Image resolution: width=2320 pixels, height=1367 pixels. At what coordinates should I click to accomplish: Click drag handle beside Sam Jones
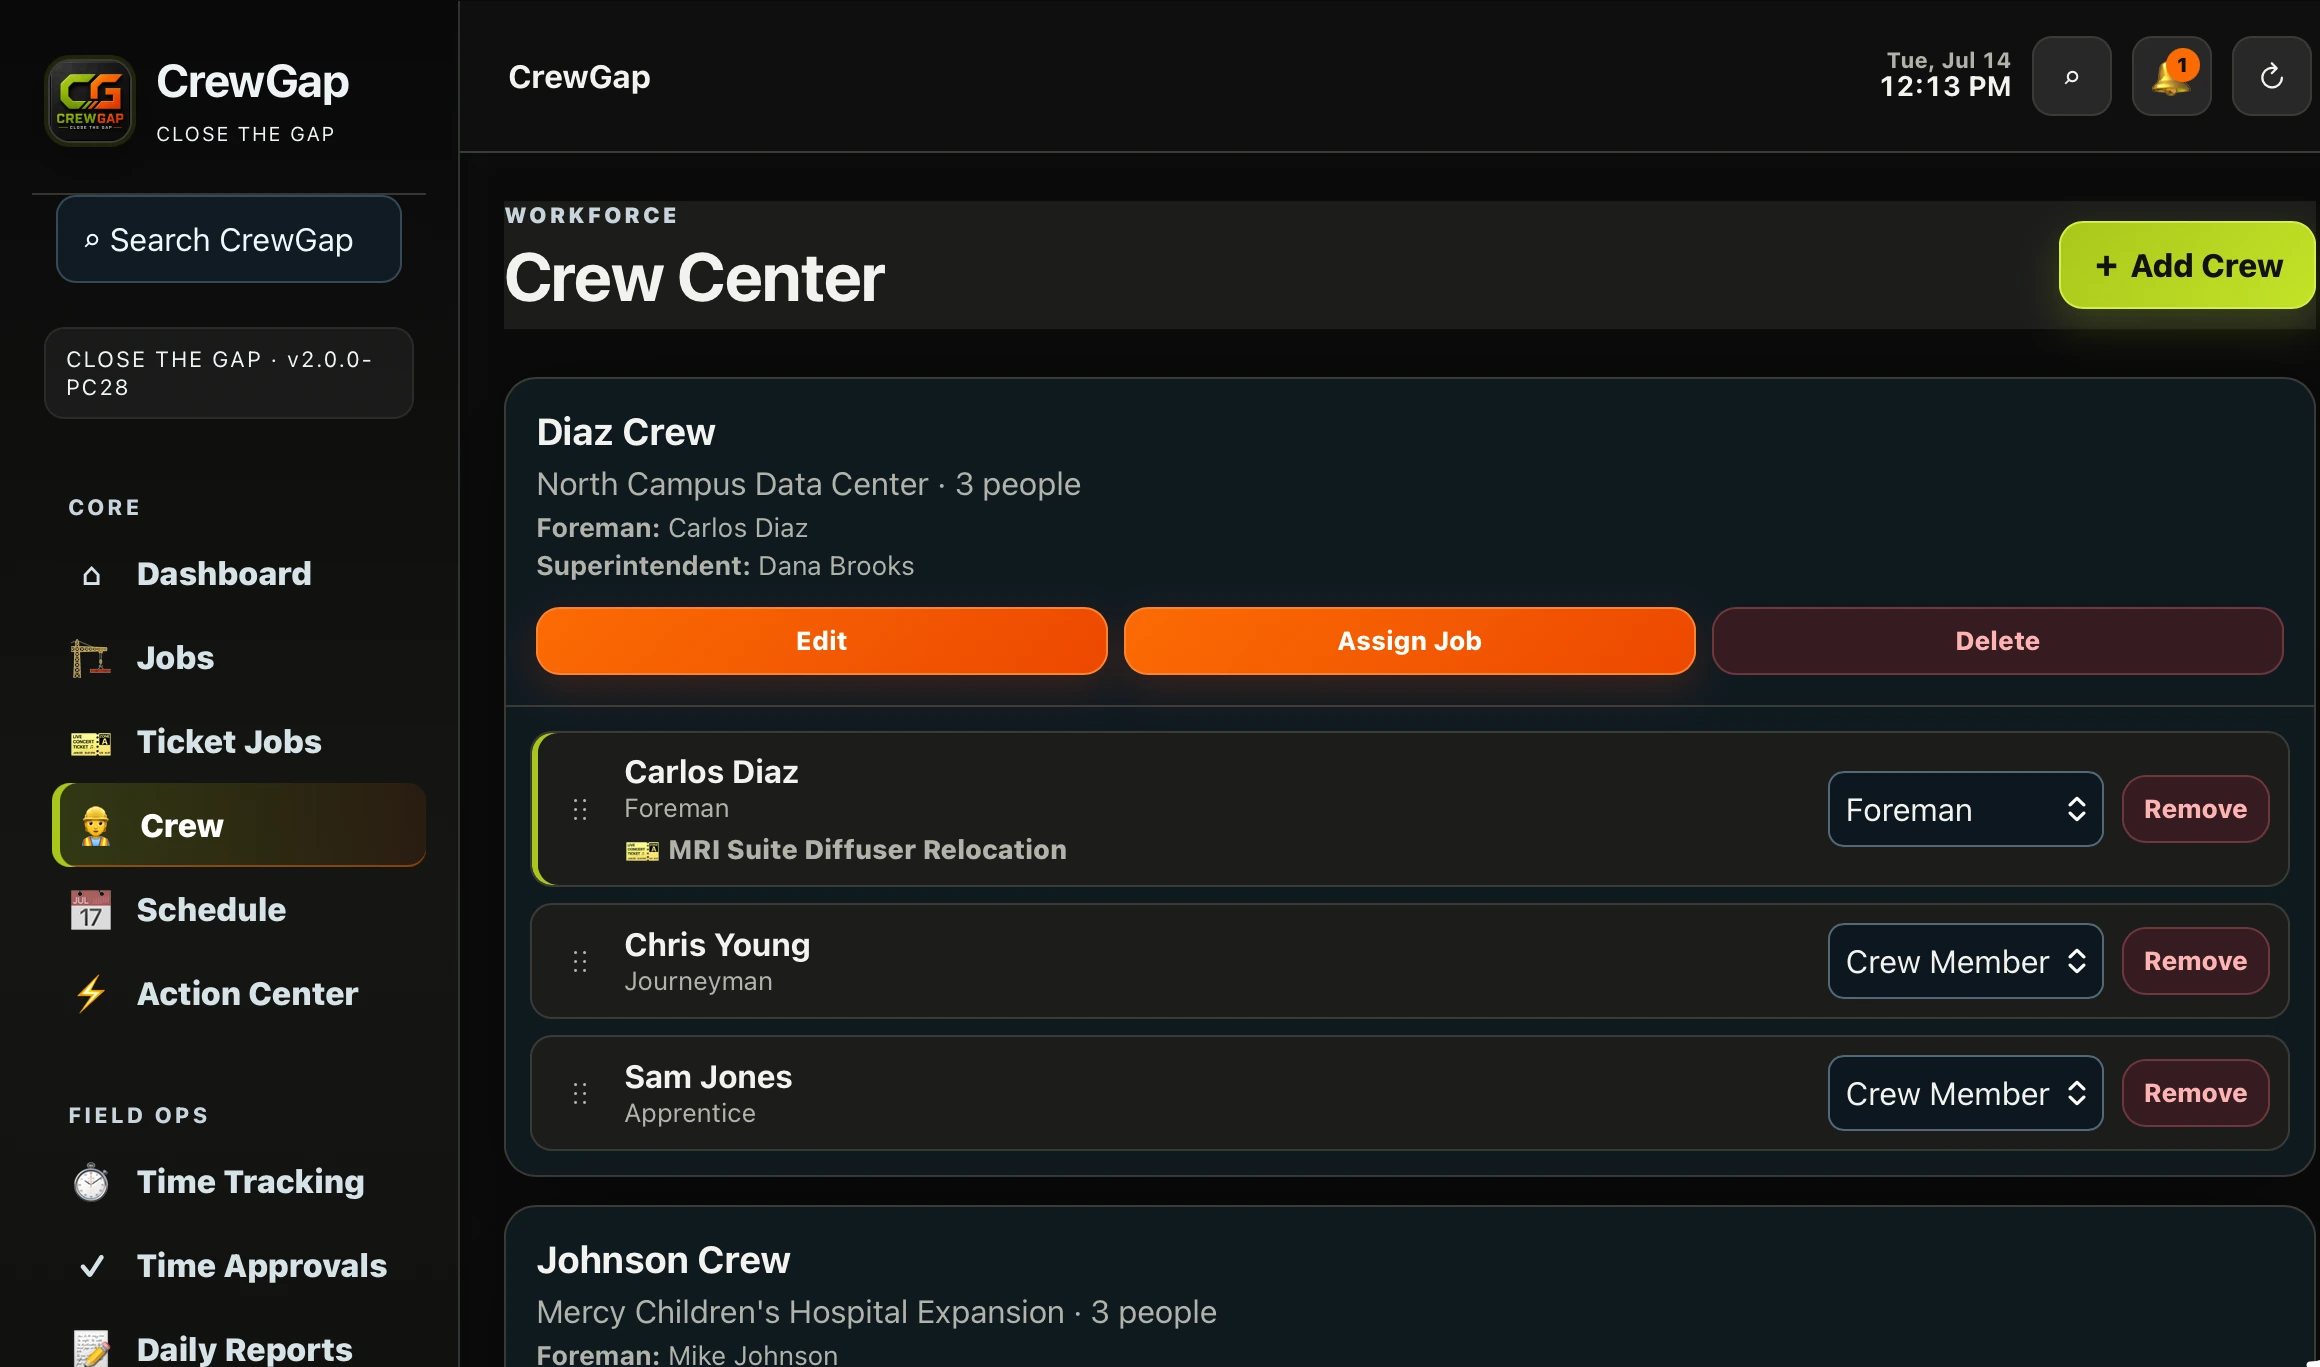click(580, 1093)
